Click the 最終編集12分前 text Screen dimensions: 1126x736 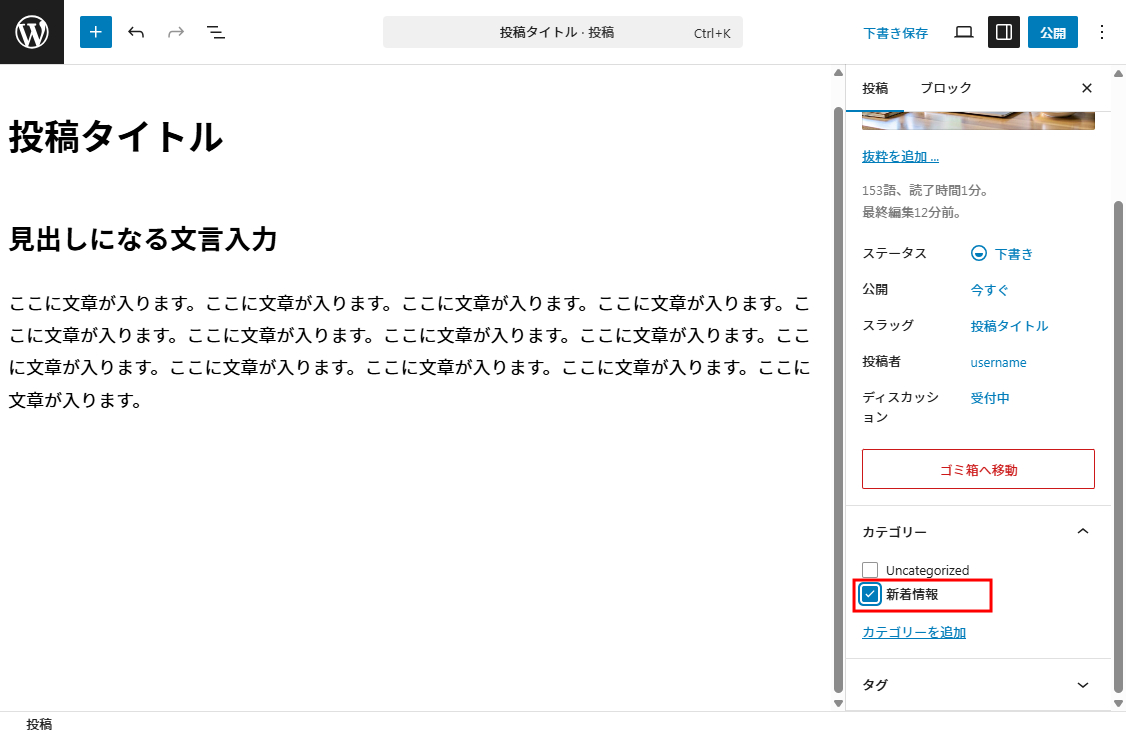pyautogui.click(x=911, y=213)
